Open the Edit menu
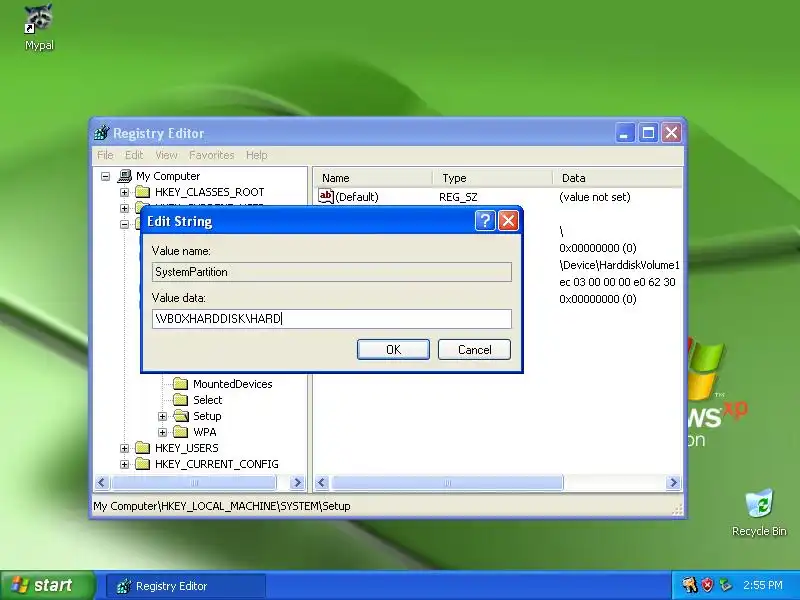The height and width of the screenshot is (600, 800). 134,155
